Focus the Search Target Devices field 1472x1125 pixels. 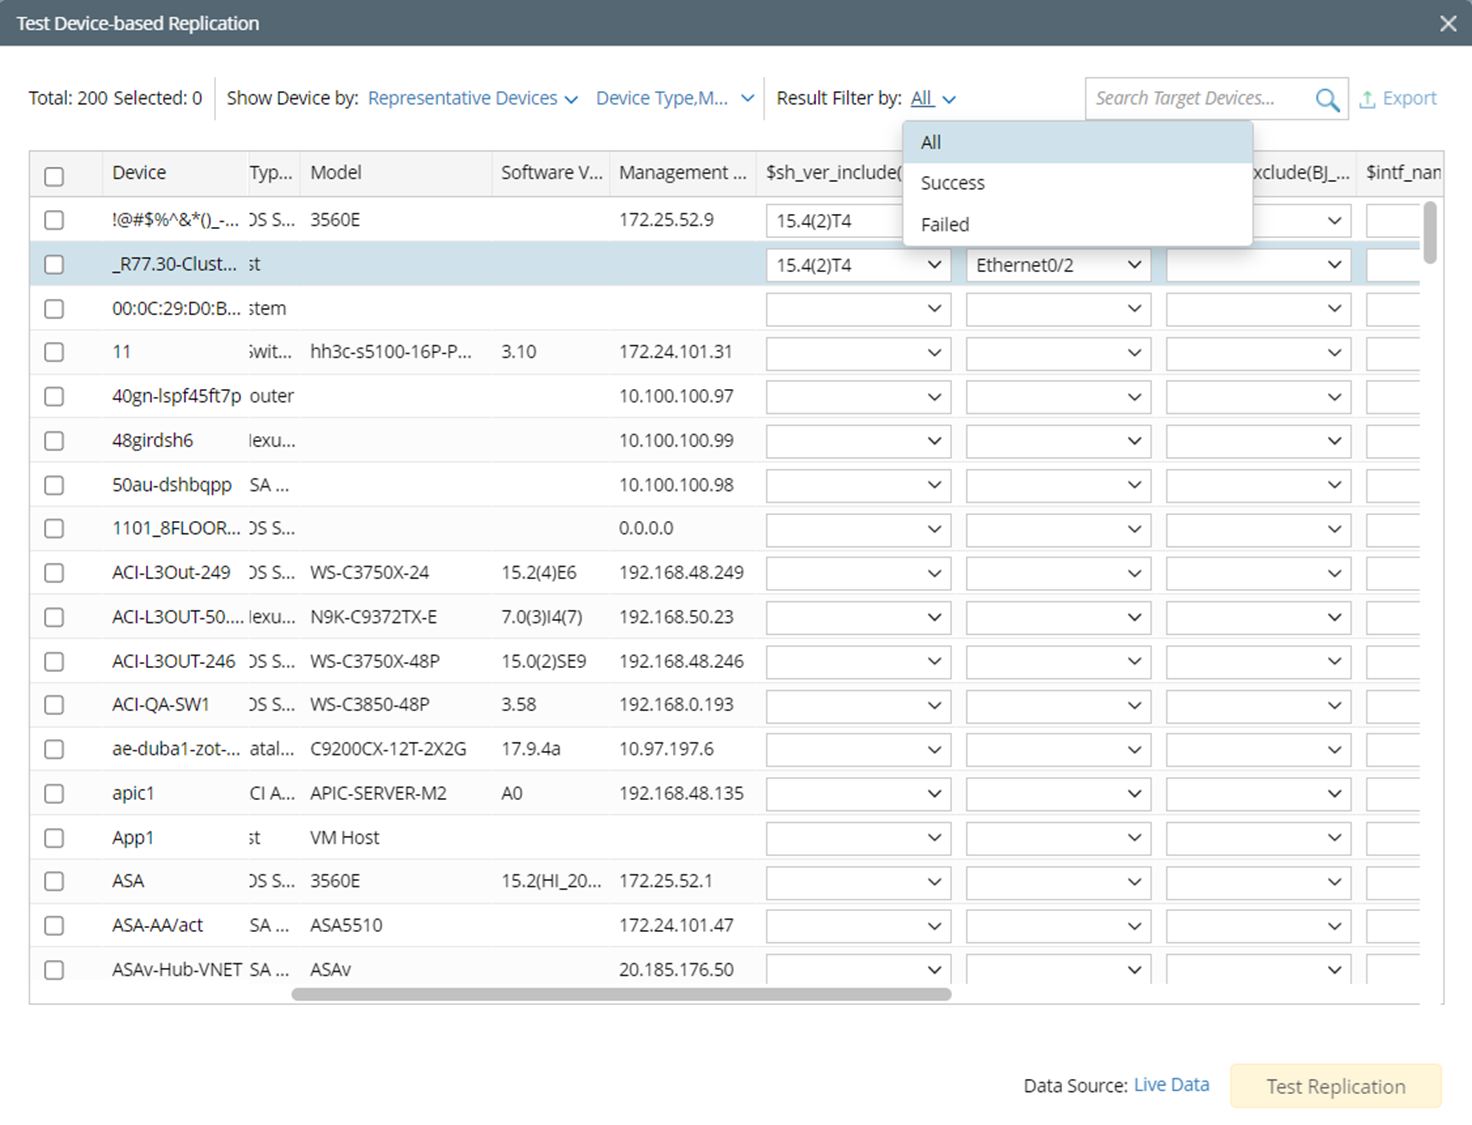point(1198,98)
